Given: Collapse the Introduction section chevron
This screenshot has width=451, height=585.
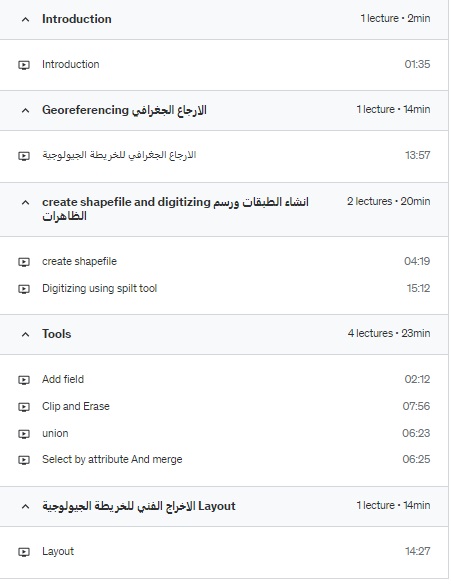Looking at the screenshot, I should (25, 19).
